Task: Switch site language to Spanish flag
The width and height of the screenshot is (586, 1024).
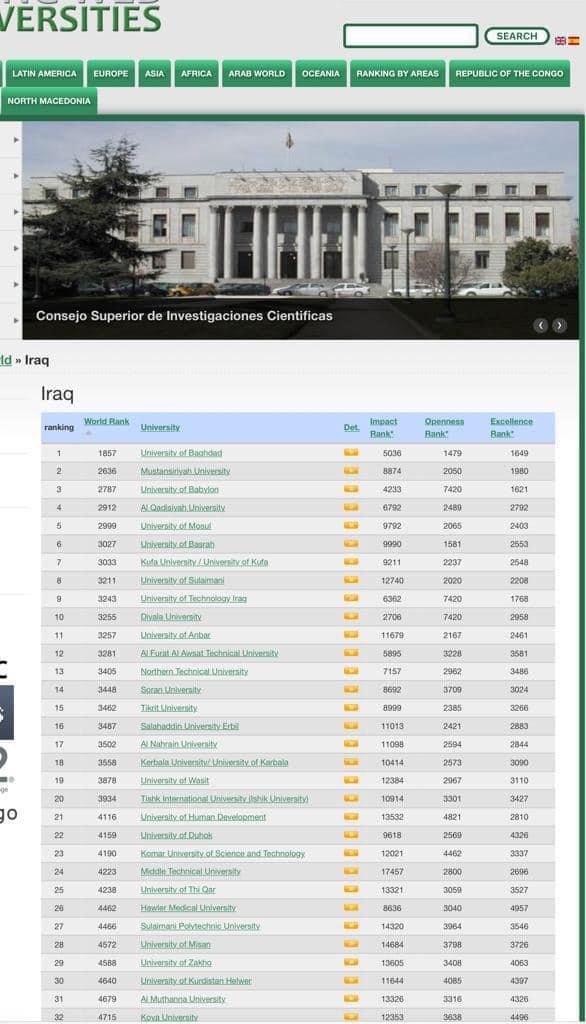Action: click(574, 40)
